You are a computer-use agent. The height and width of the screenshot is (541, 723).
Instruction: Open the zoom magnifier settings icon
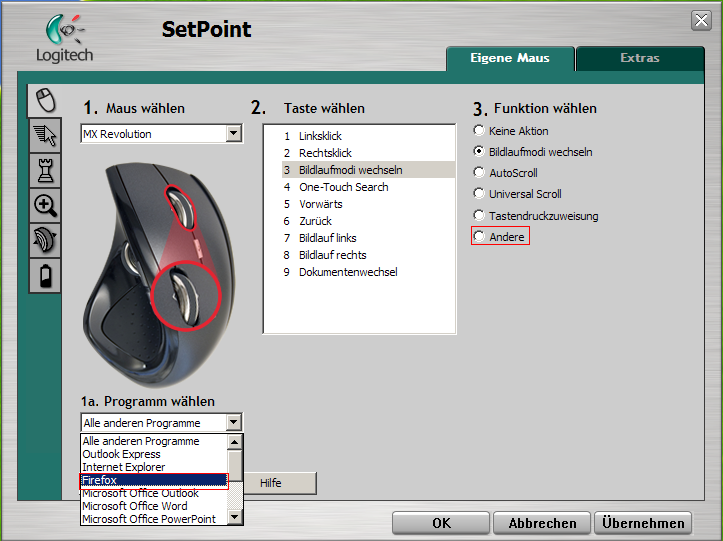click(x=45, y=205)
